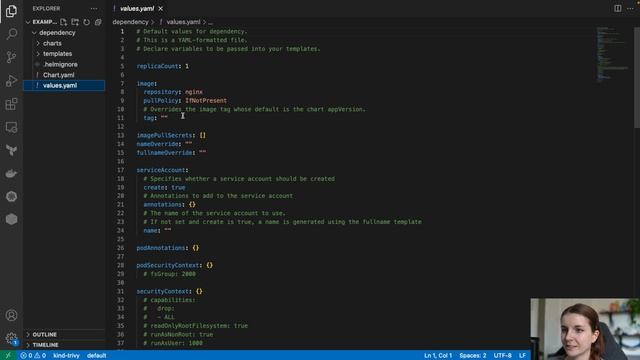Click line number 17 in gutter
This screenshot has height=360, width=640.
coord(121,170)
